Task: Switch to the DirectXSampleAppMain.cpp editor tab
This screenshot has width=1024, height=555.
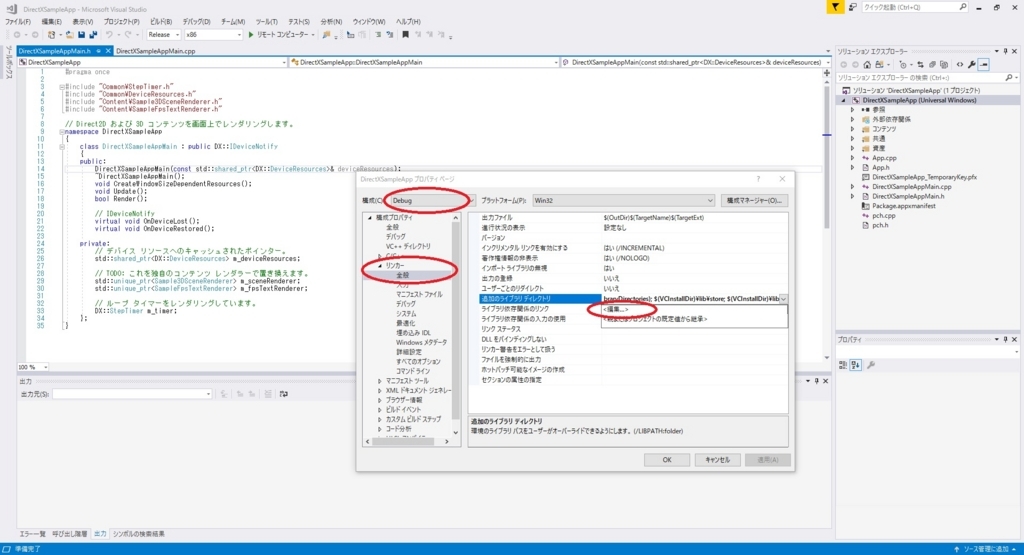Action: coord(155,51)
